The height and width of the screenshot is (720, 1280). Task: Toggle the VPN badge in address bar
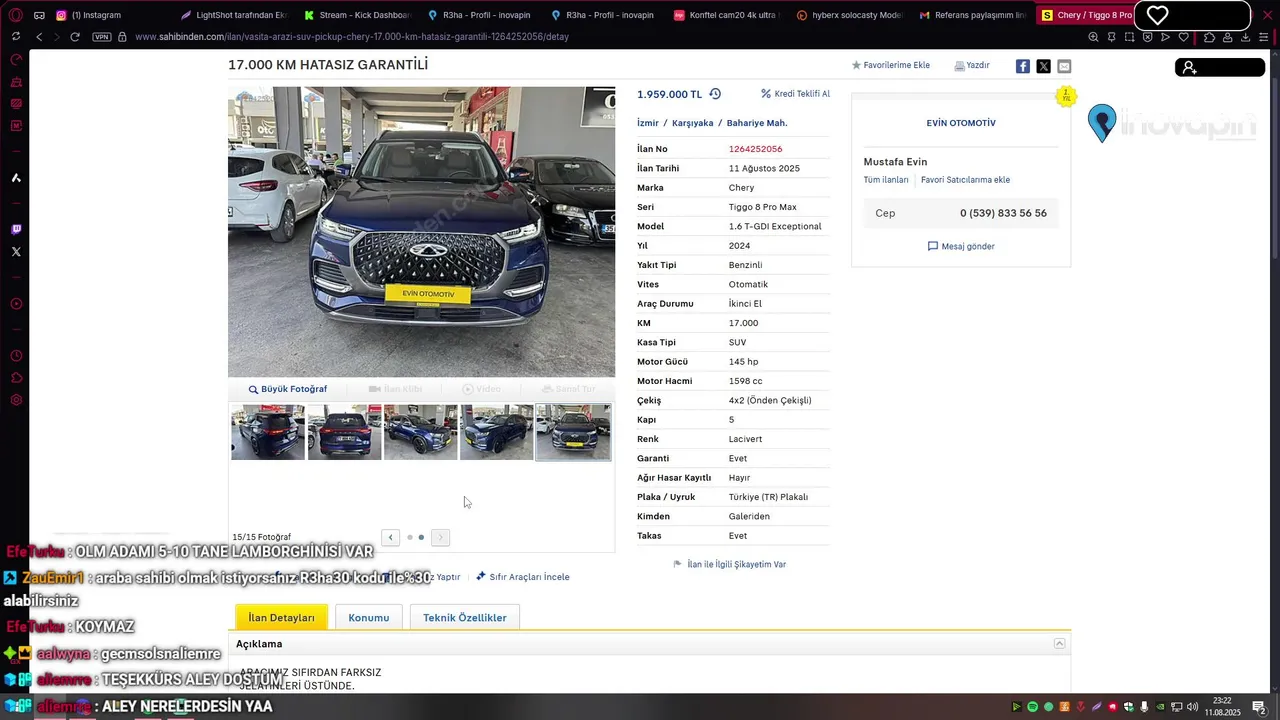[x=101, y=37]
